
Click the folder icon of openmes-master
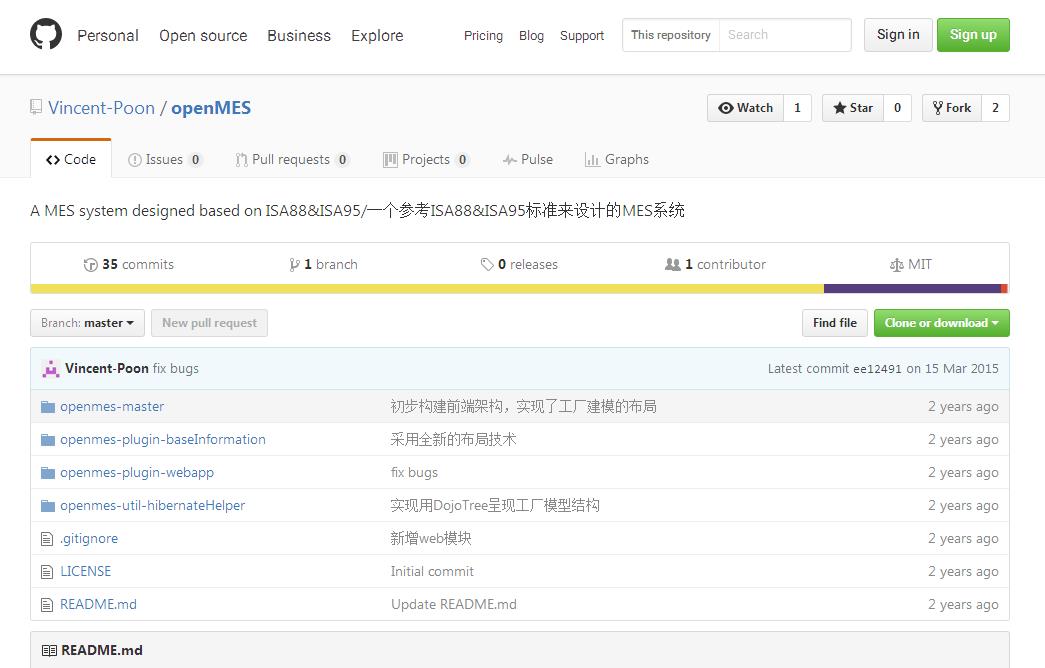(48, 407)
